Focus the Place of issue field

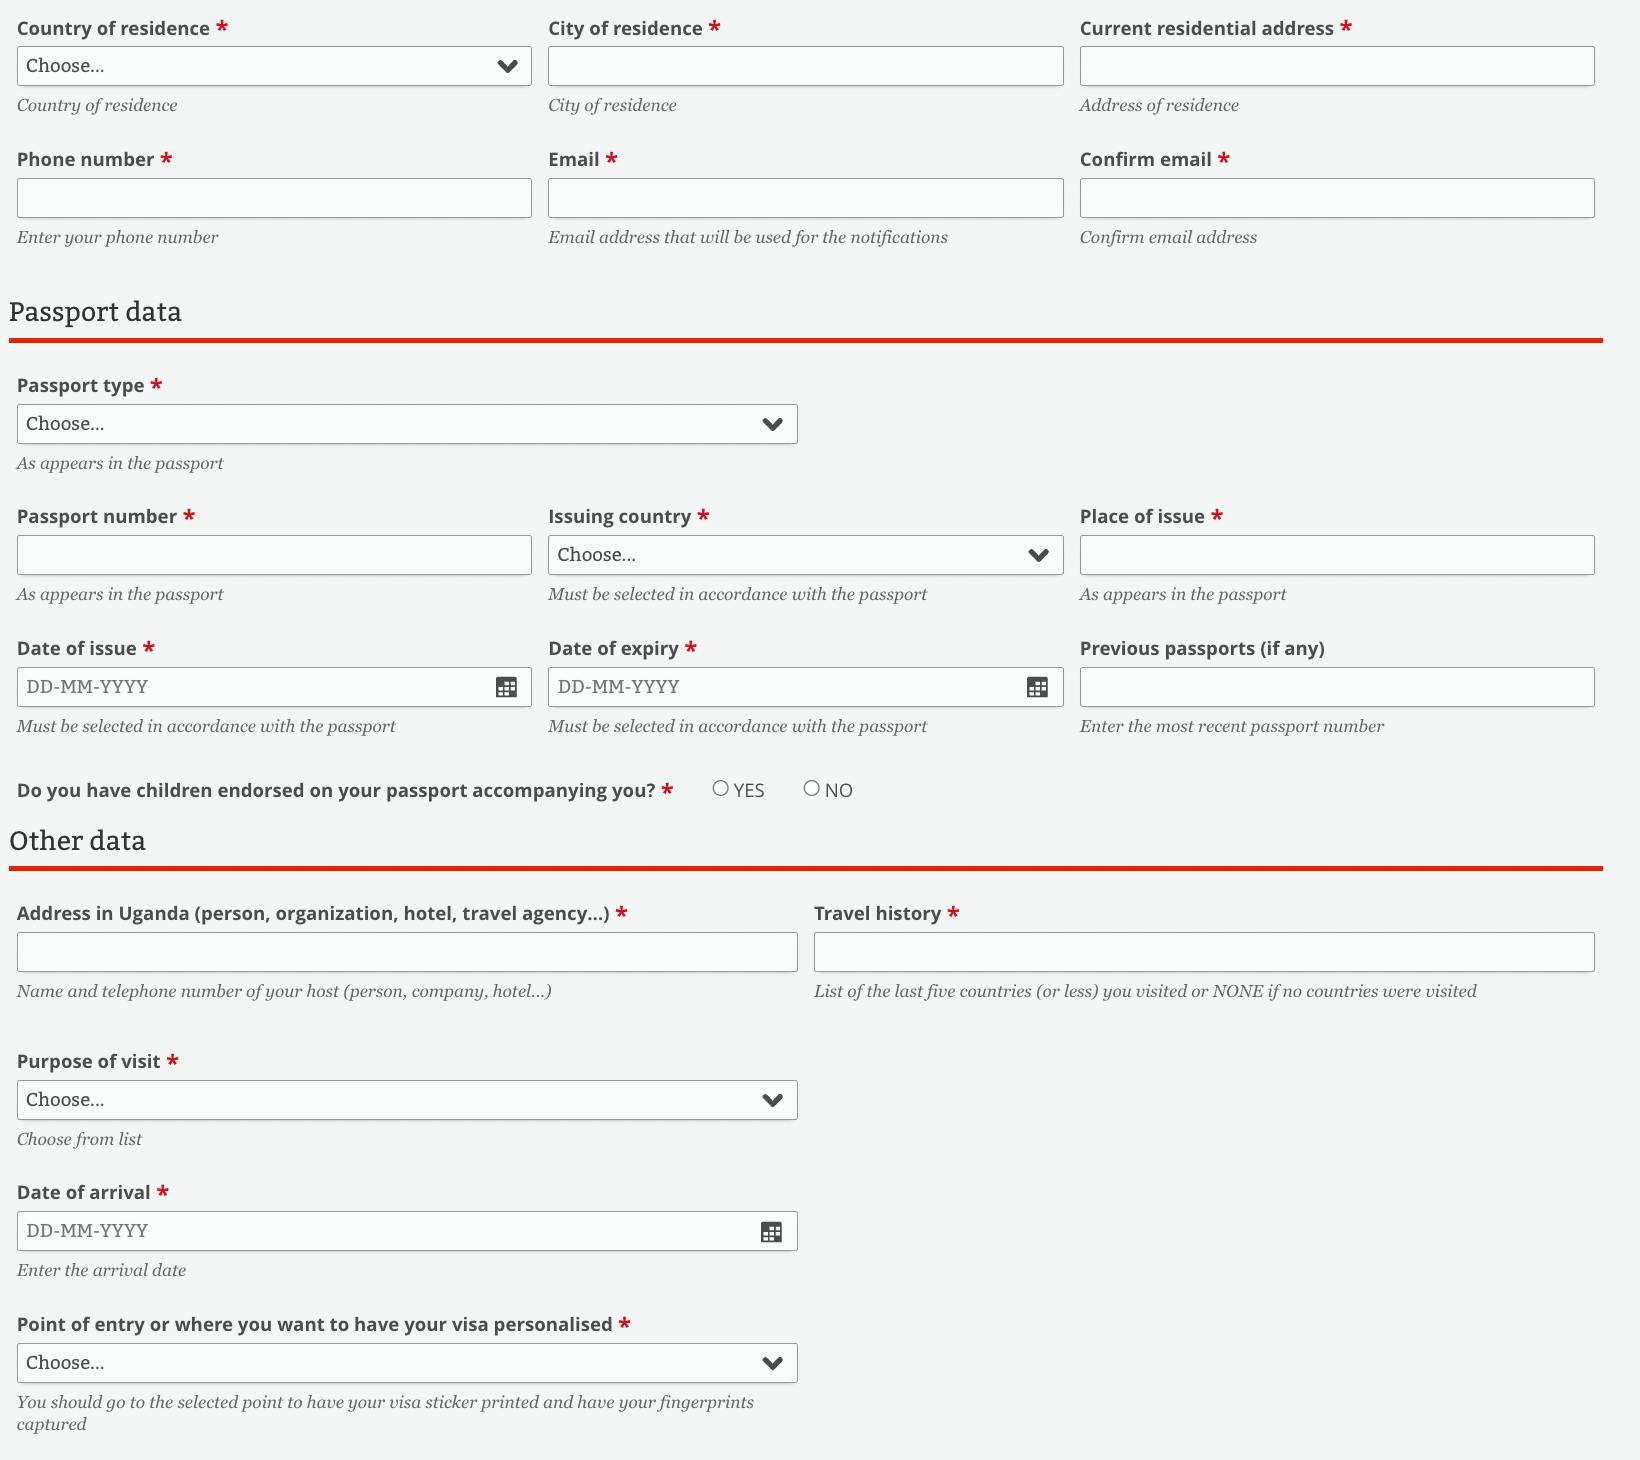click(x=1337, y=555)
